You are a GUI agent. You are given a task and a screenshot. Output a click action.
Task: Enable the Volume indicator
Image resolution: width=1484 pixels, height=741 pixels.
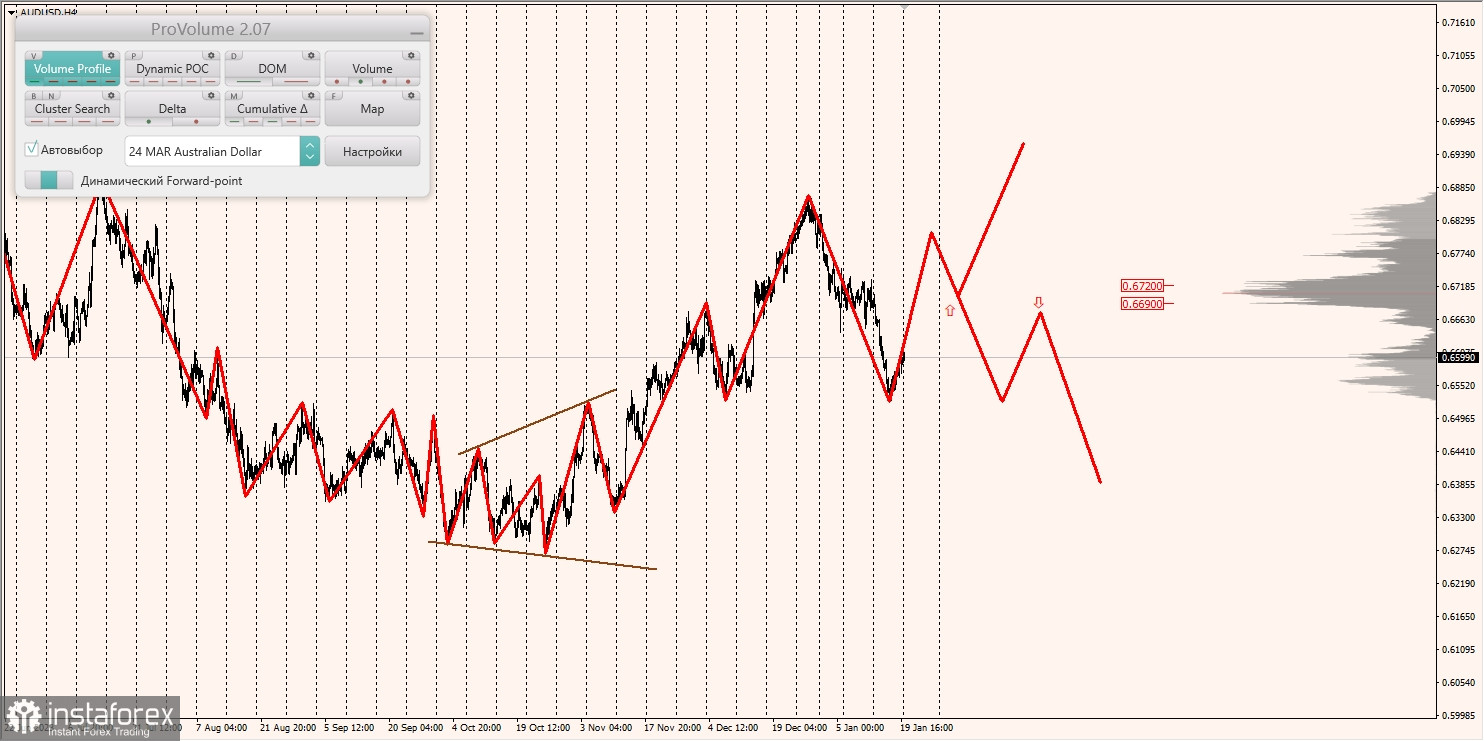(372, 68)
